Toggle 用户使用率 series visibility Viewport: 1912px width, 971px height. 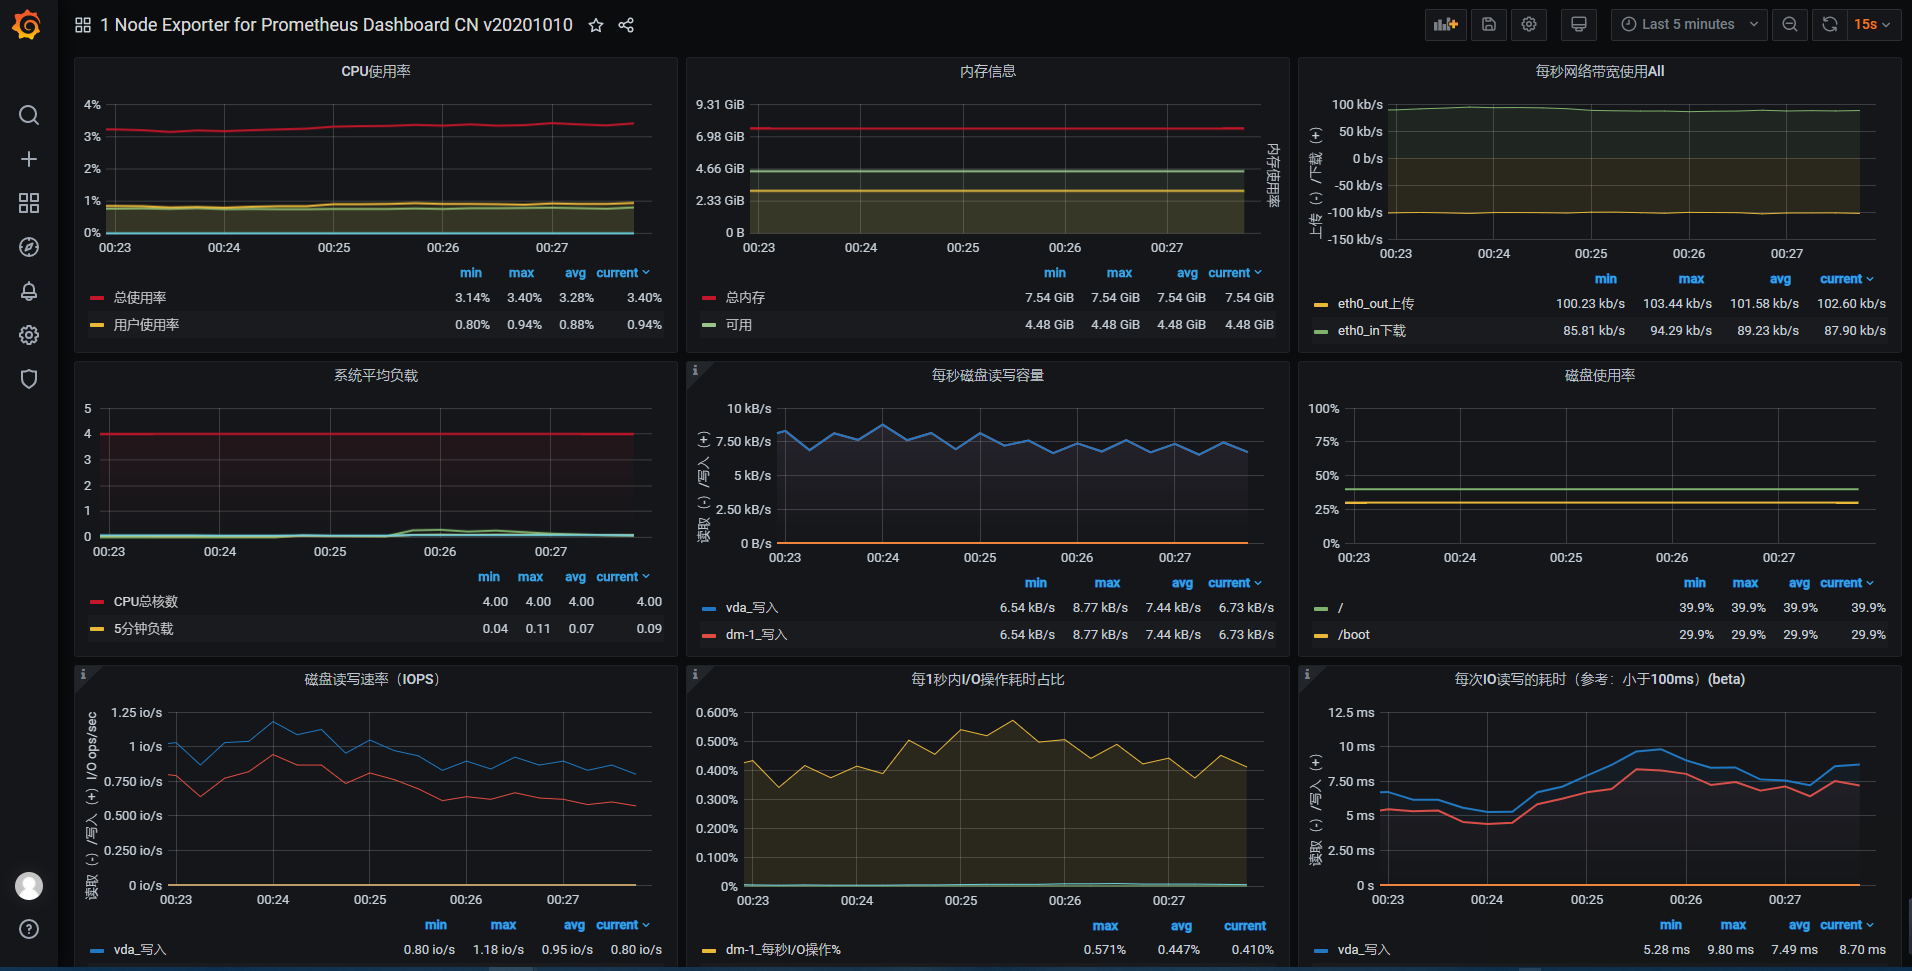[147, 325]
